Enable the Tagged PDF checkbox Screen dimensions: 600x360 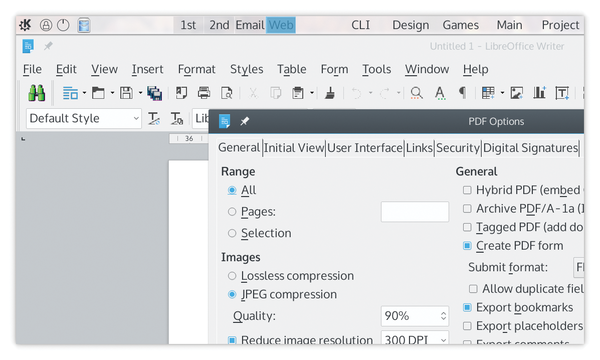pos(467,227)
